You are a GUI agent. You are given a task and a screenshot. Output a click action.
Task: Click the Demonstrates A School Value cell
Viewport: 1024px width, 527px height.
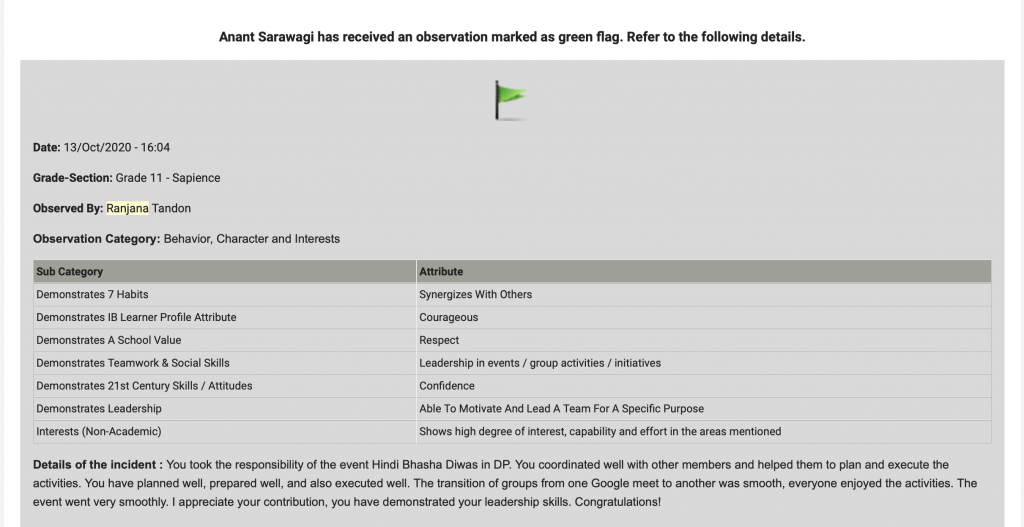point(225,340)
